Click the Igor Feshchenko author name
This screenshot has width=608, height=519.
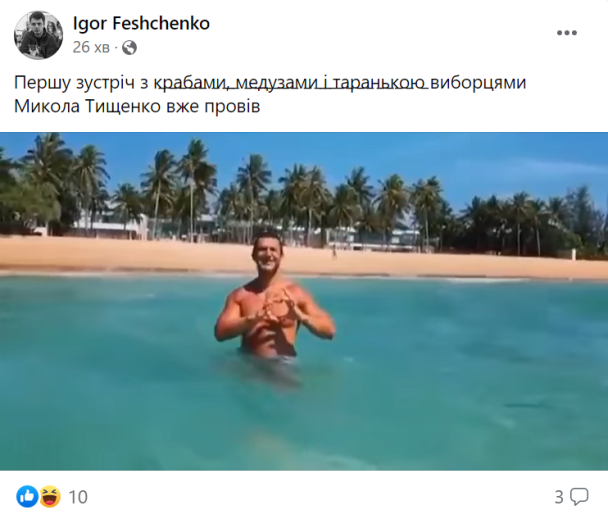pos(141,24)
